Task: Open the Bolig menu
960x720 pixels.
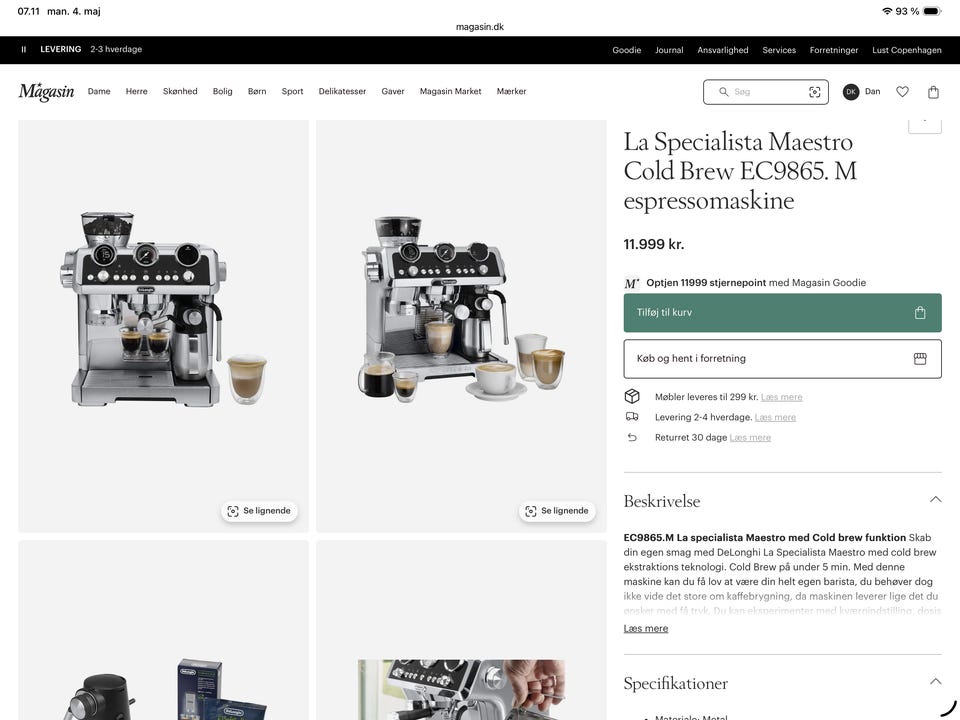Action: click(222, 91)
